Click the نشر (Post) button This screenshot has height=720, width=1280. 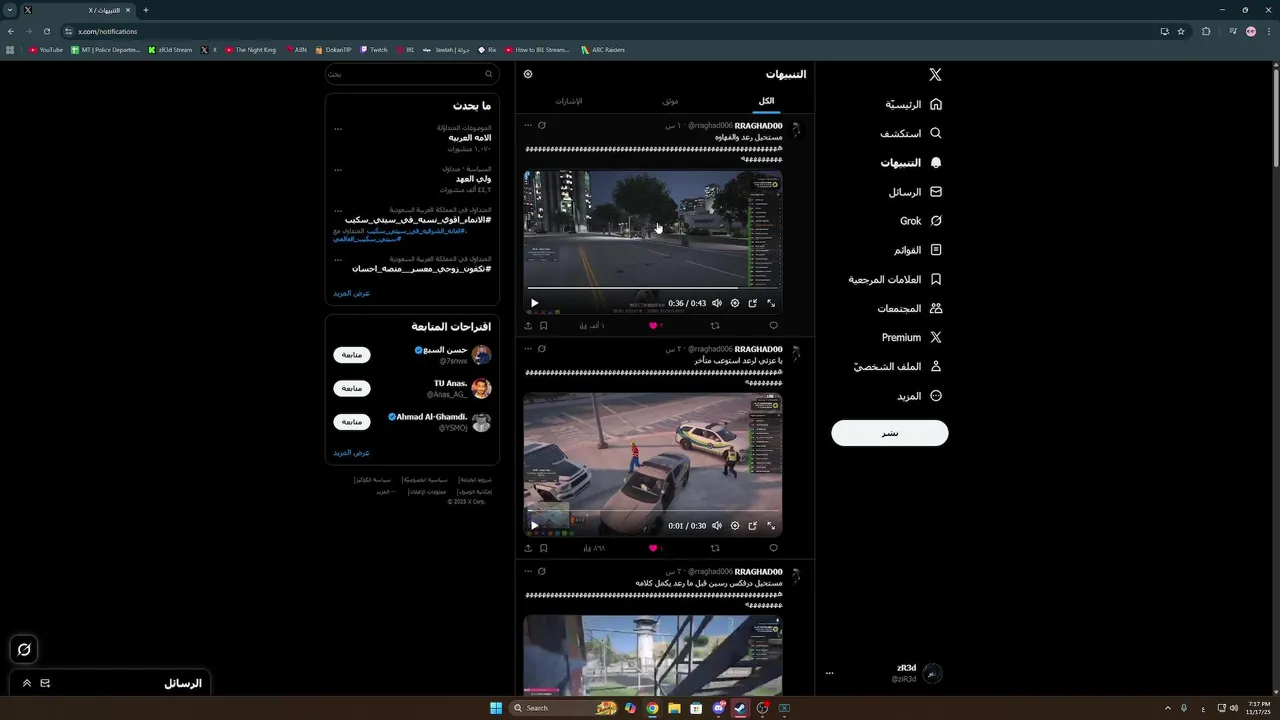(x=890, y=433)
